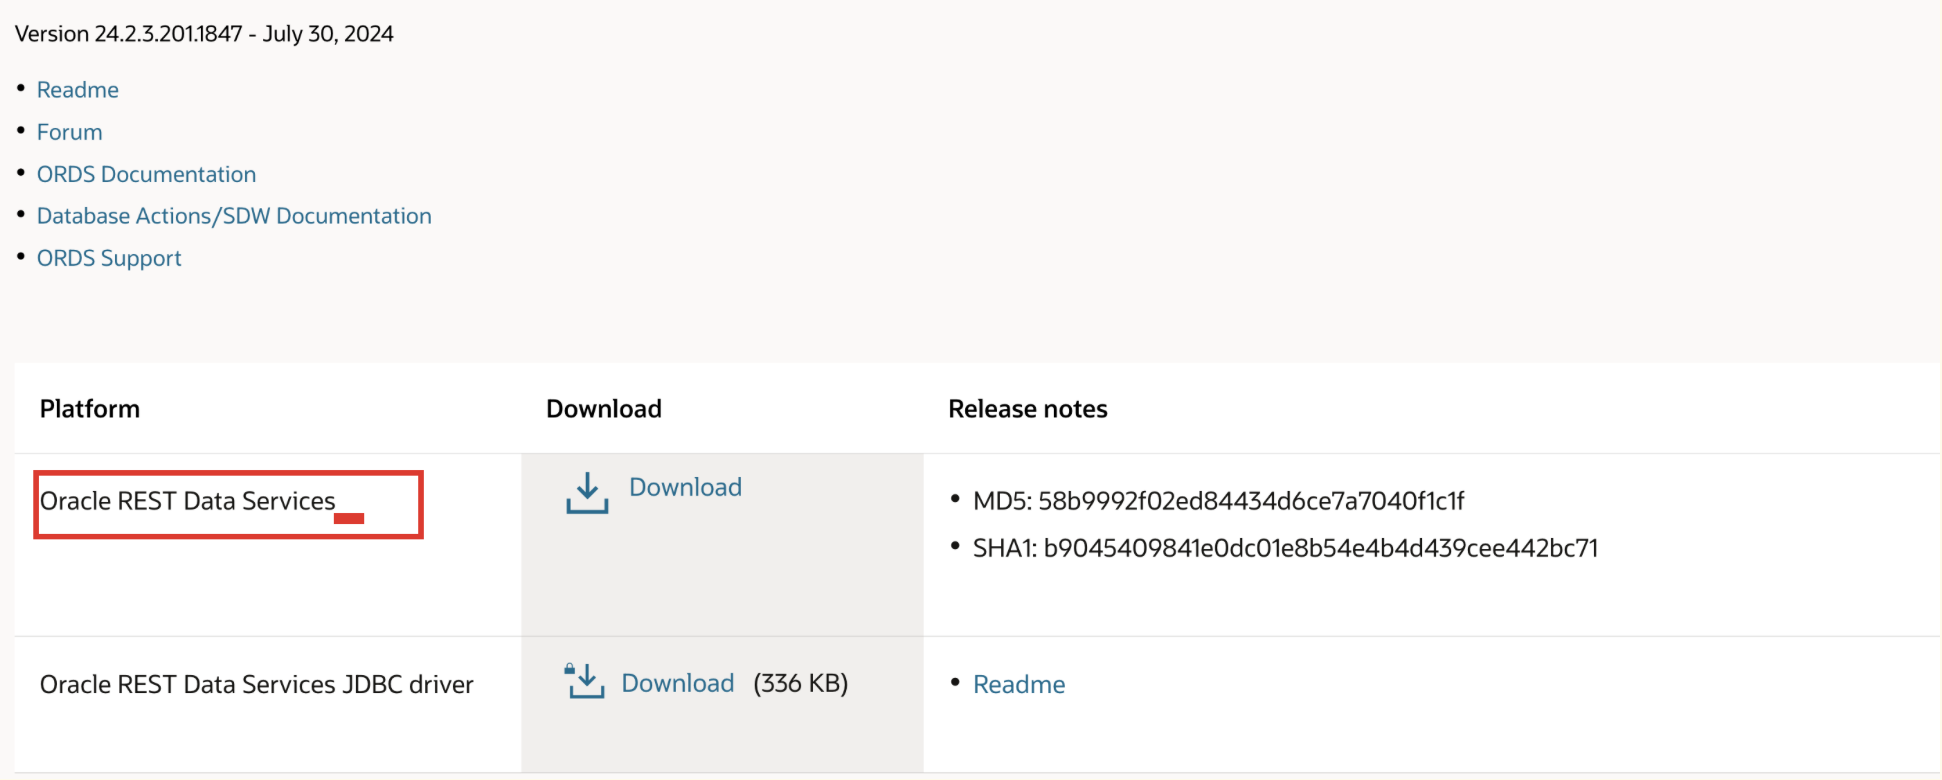Open the Forum link
1942x780 pixels.
pos(70,132)
